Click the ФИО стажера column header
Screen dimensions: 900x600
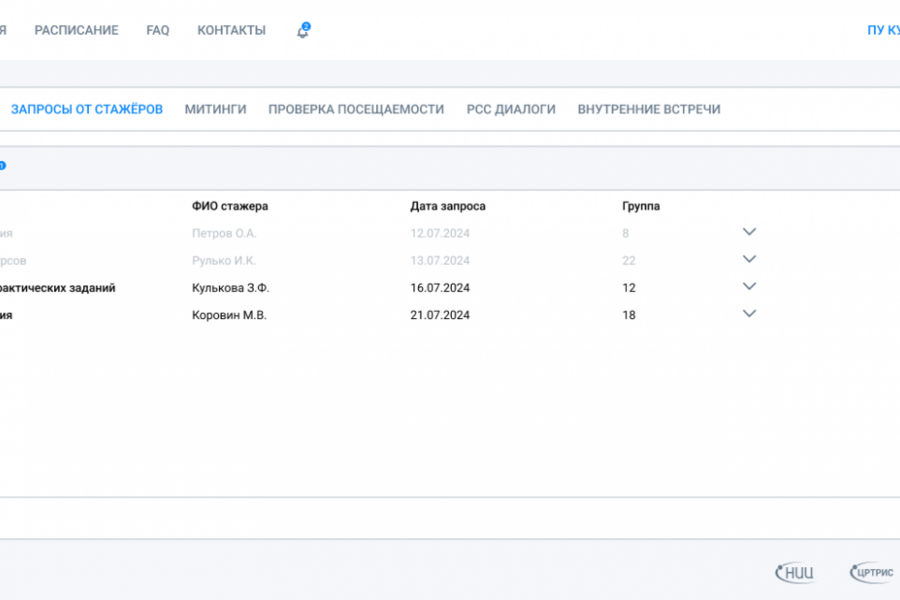point(230,206)
